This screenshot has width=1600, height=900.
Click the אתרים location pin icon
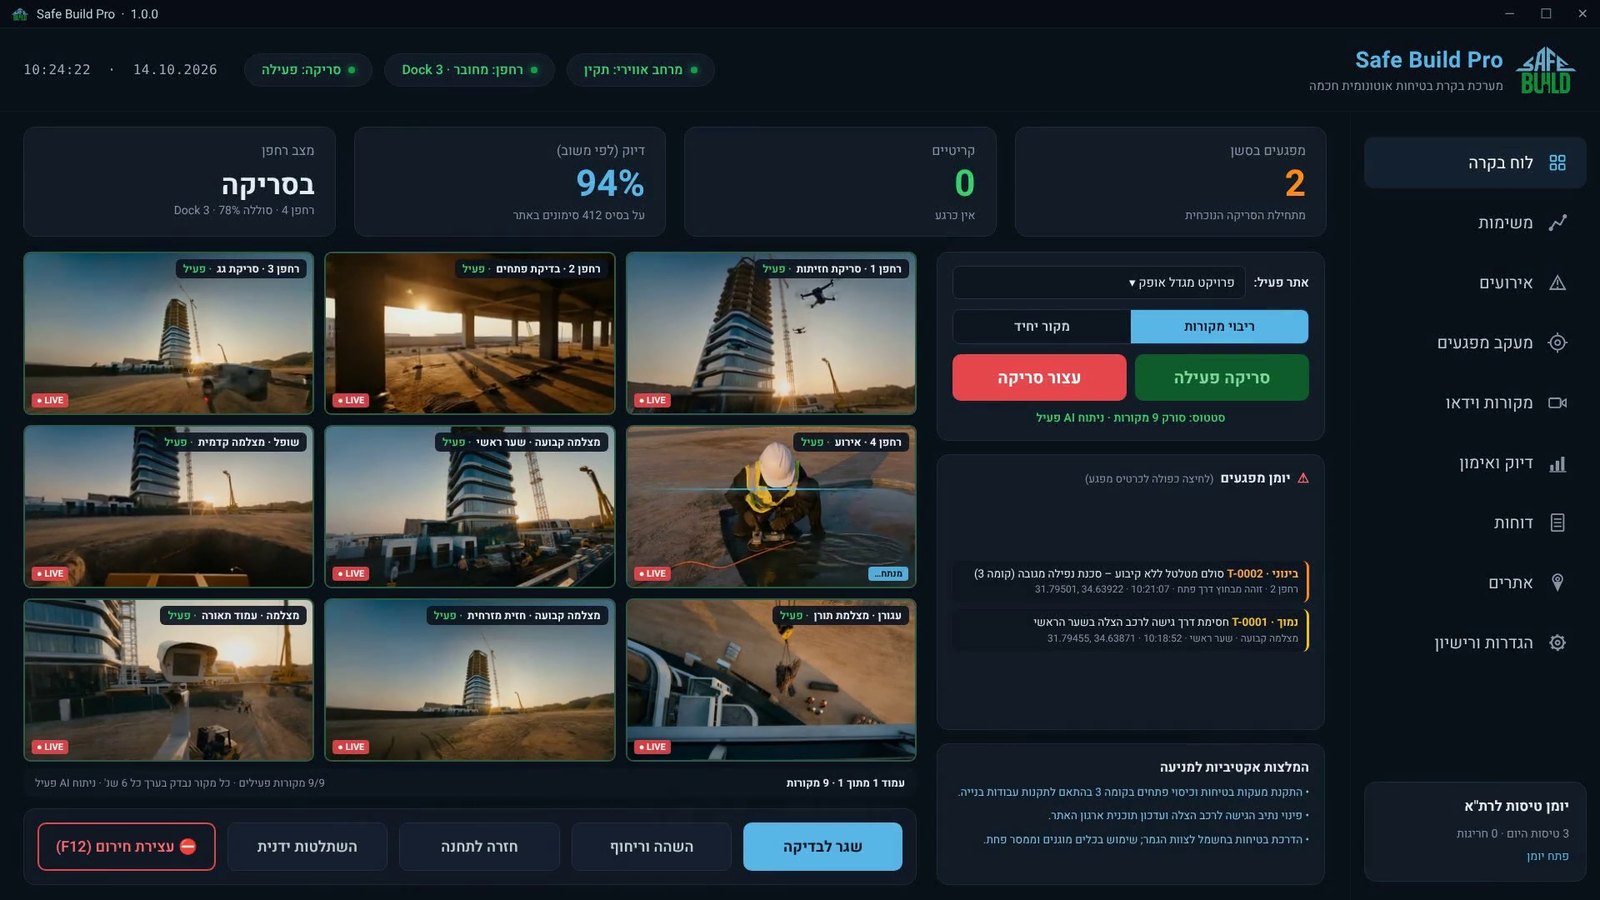1557,583
